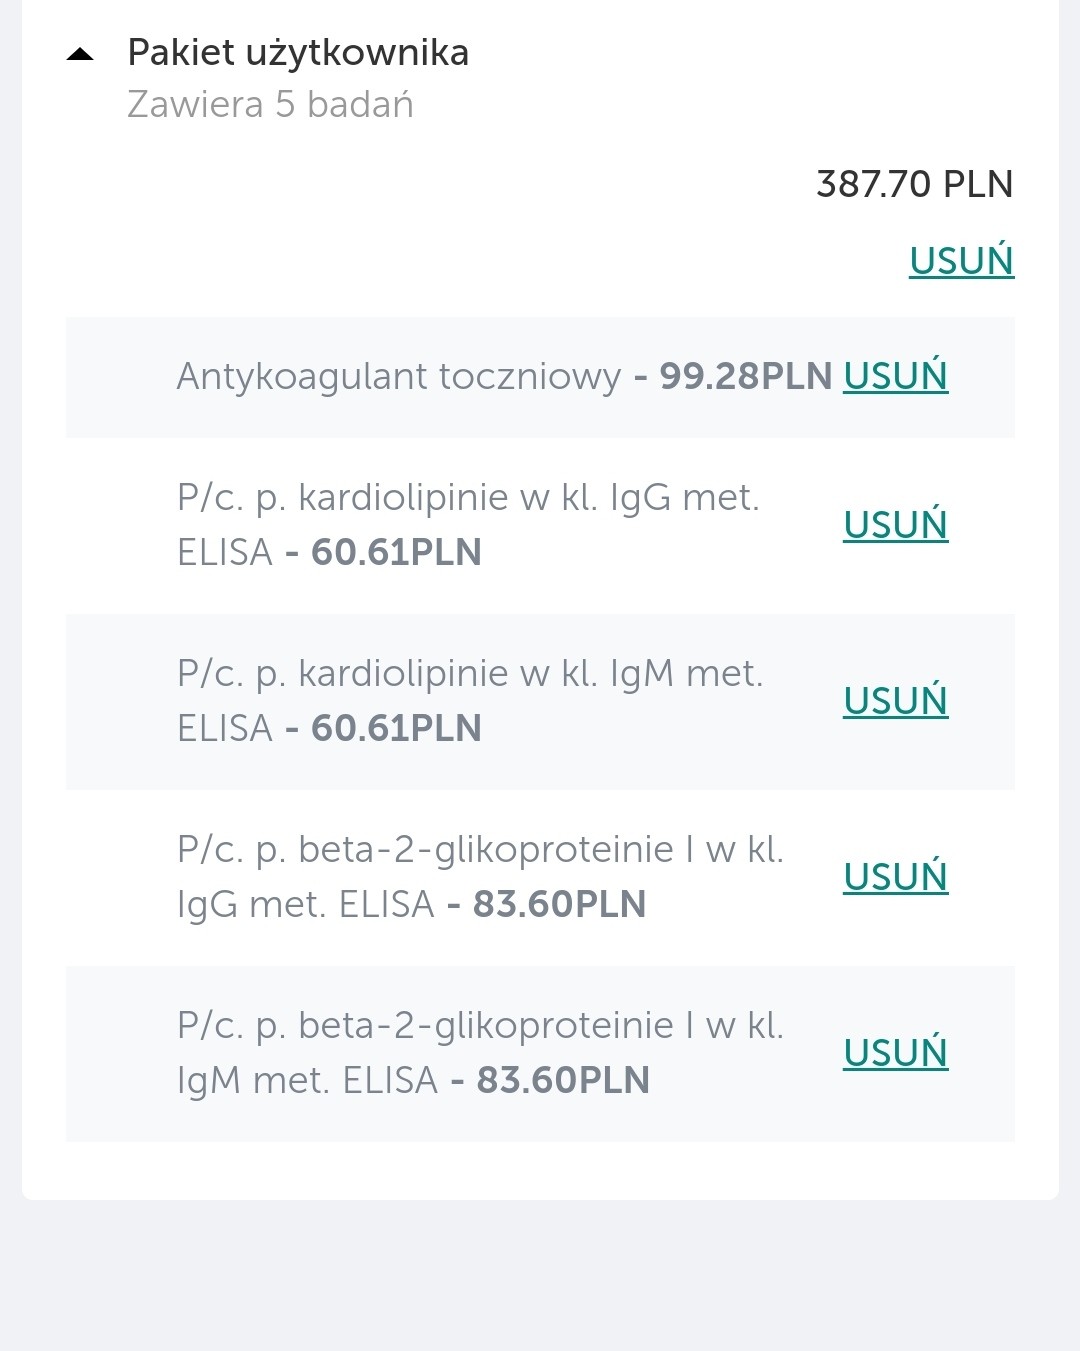Image resolution: width=1080 pixels, height=1351 pixels.
Task: Delete the kardiolipinie IgM ELISA test
Action: click(895, 701)
